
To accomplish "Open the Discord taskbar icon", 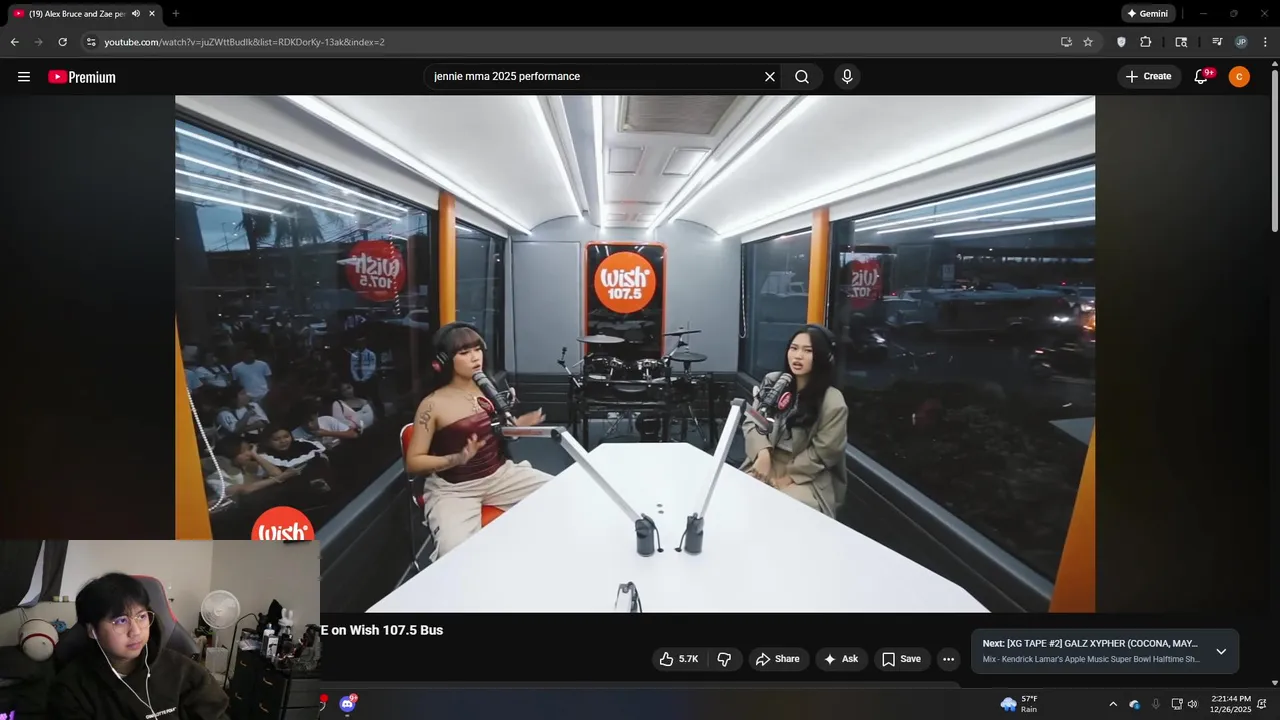I will [x=347, y=704].
